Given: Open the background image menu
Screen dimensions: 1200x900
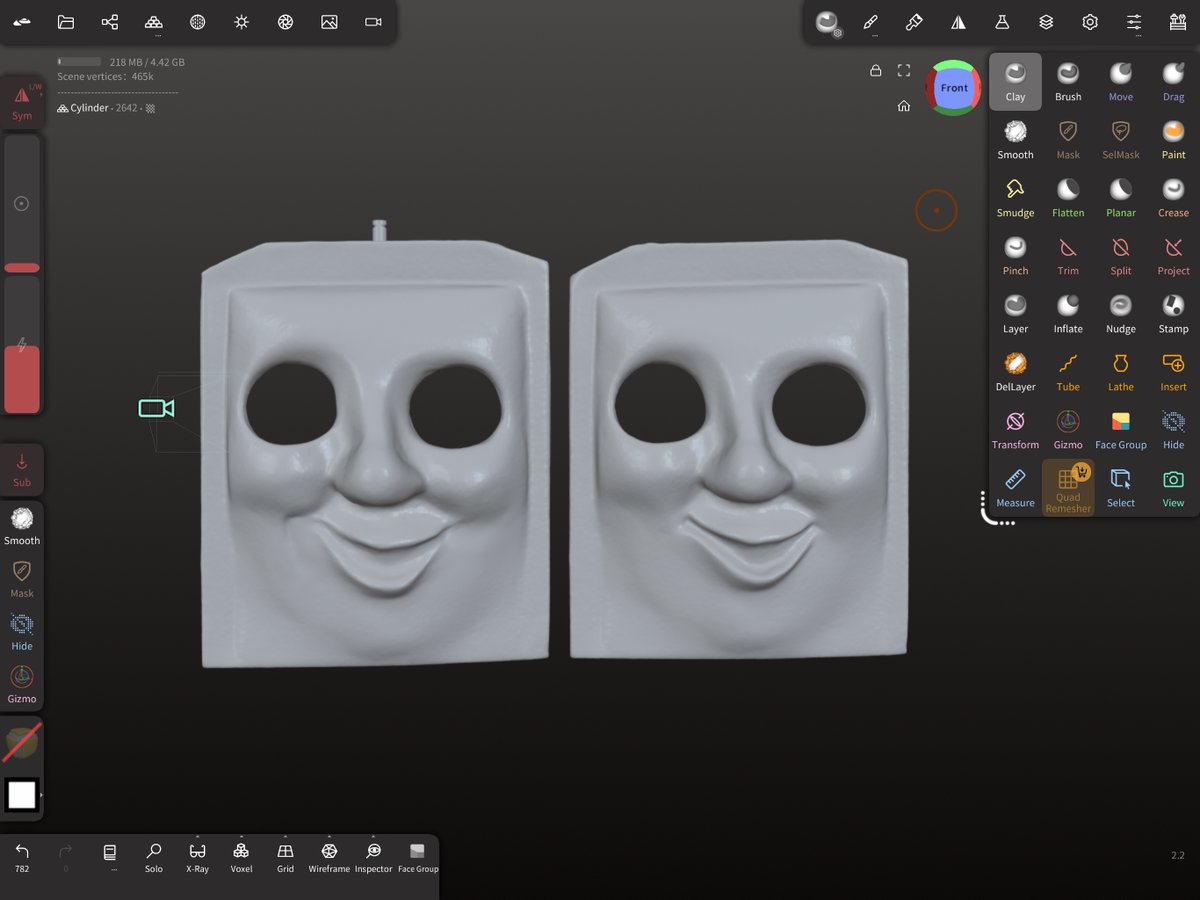Looking at the screenshot, I should coord(329,22).
